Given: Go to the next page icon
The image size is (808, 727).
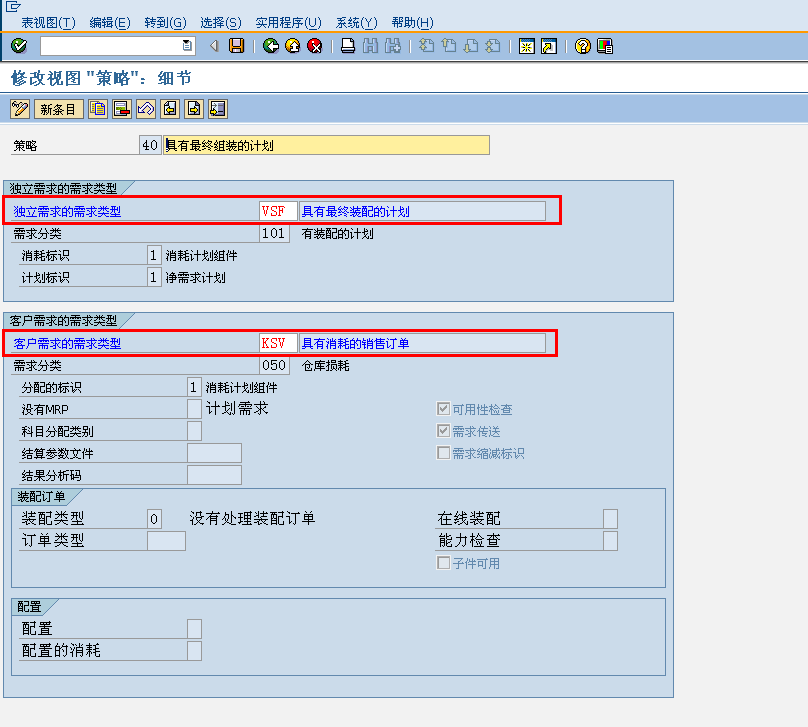Looking at the screenshot, I should coord(471,46).
